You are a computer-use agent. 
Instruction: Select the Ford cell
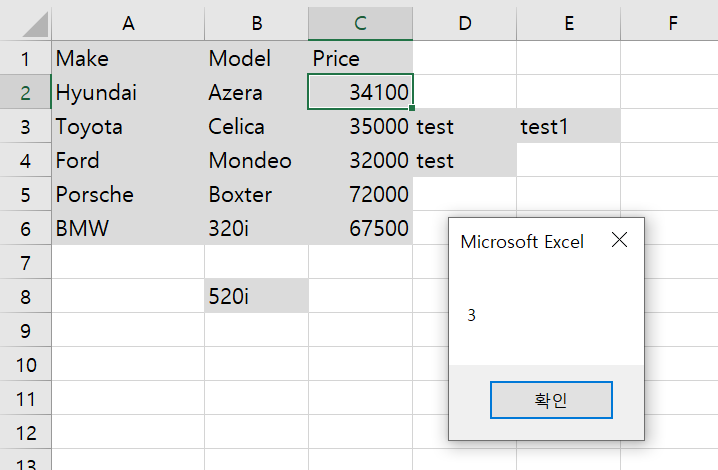click(x=128, y=160)
